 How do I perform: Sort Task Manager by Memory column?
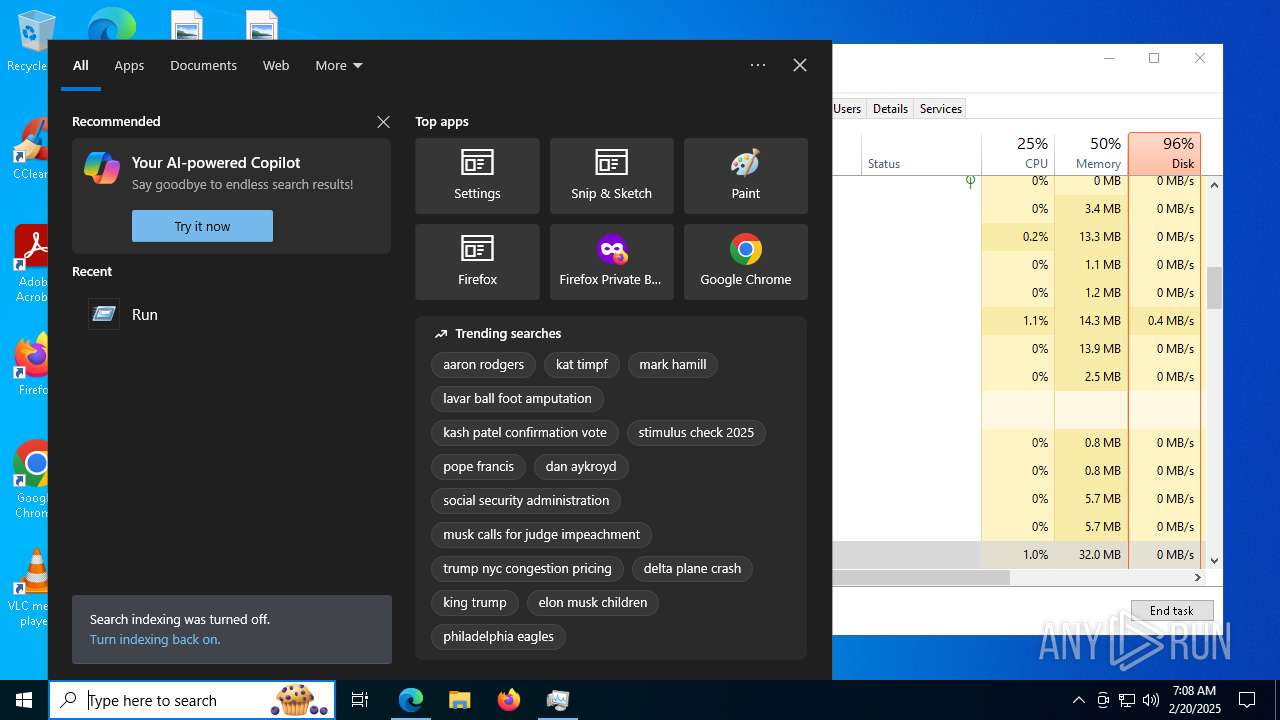pyautogui.click(x=1091, y=153)
